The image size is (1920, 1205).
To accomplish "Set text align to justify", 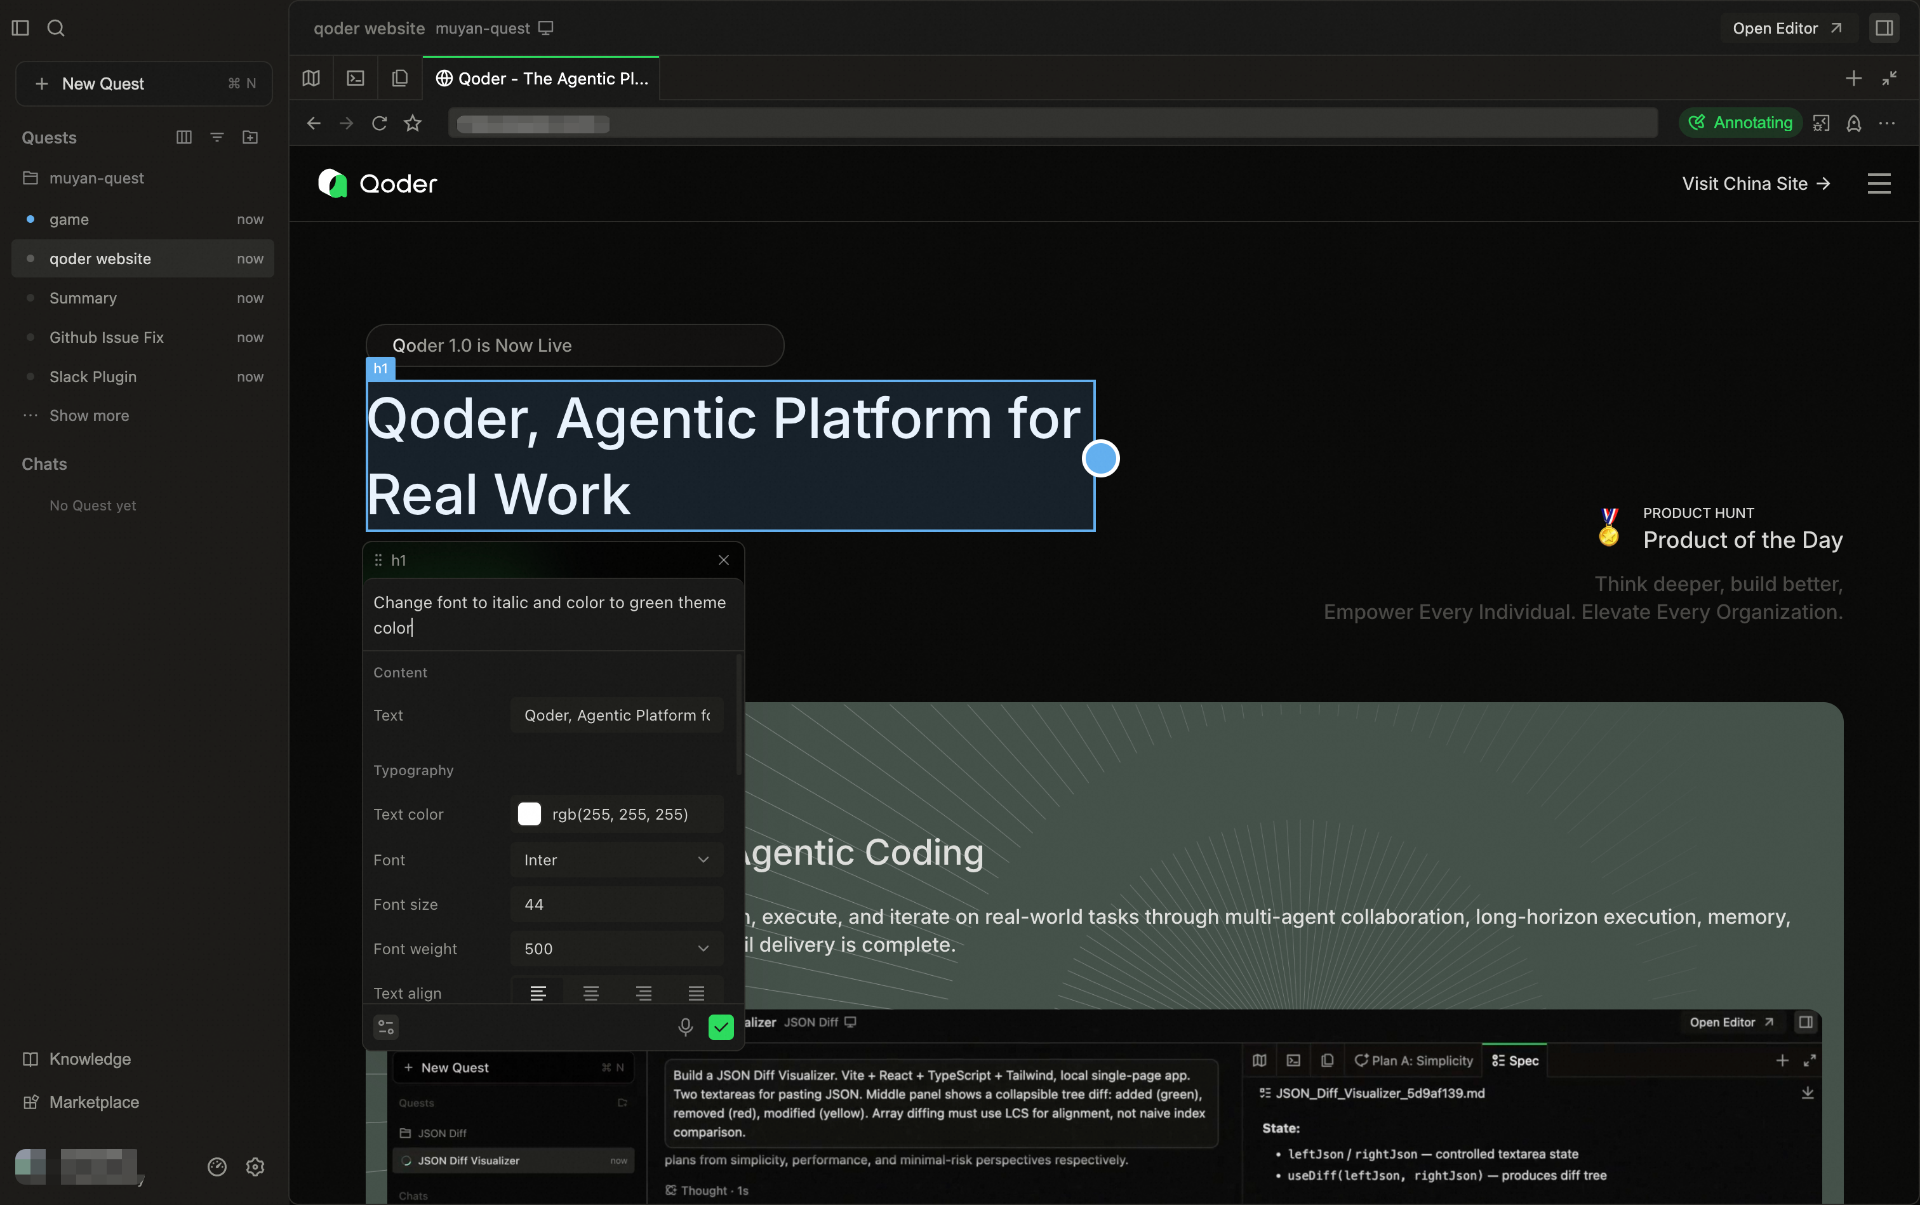I will (x=697, y=993).
